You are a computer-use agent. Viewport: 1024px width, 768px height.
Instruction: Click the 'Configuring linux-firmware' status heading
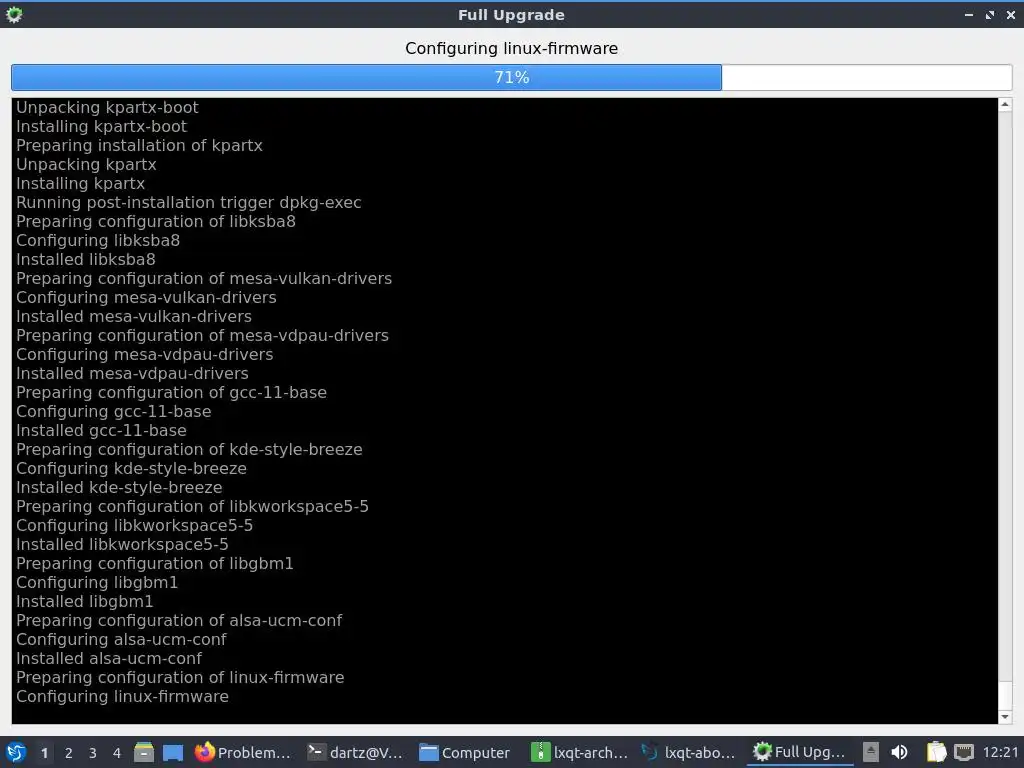pyautogui.click(x=511, y=48)
